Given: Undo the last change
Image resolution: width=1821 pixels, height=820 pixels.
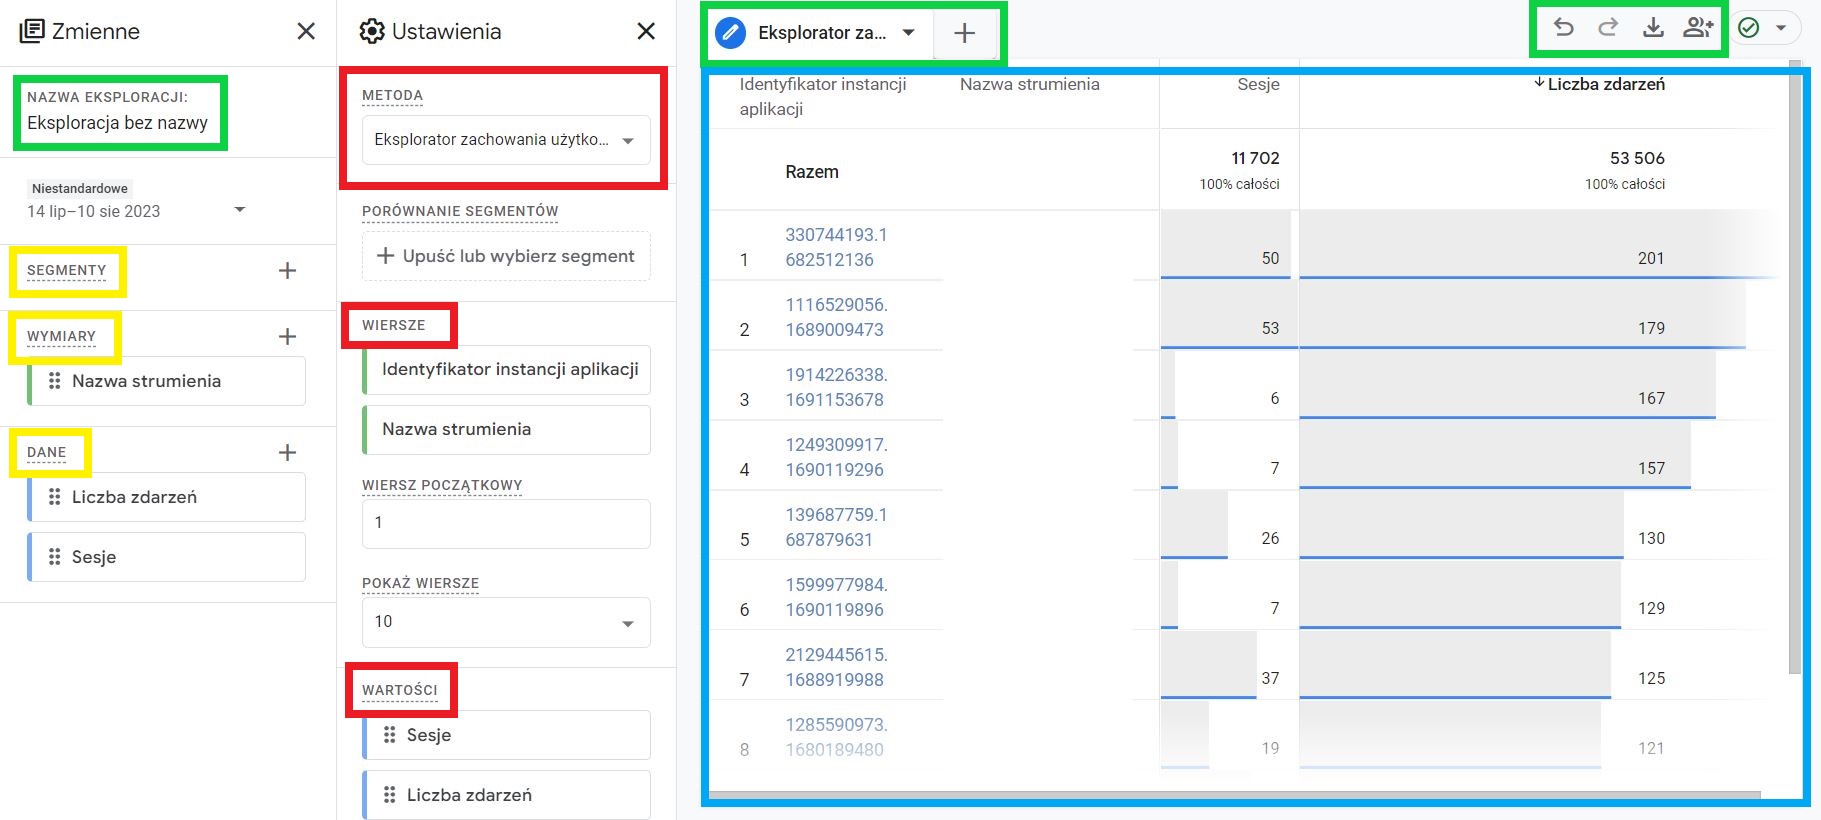Looking at the screenshot, I should click(1563, 28).
